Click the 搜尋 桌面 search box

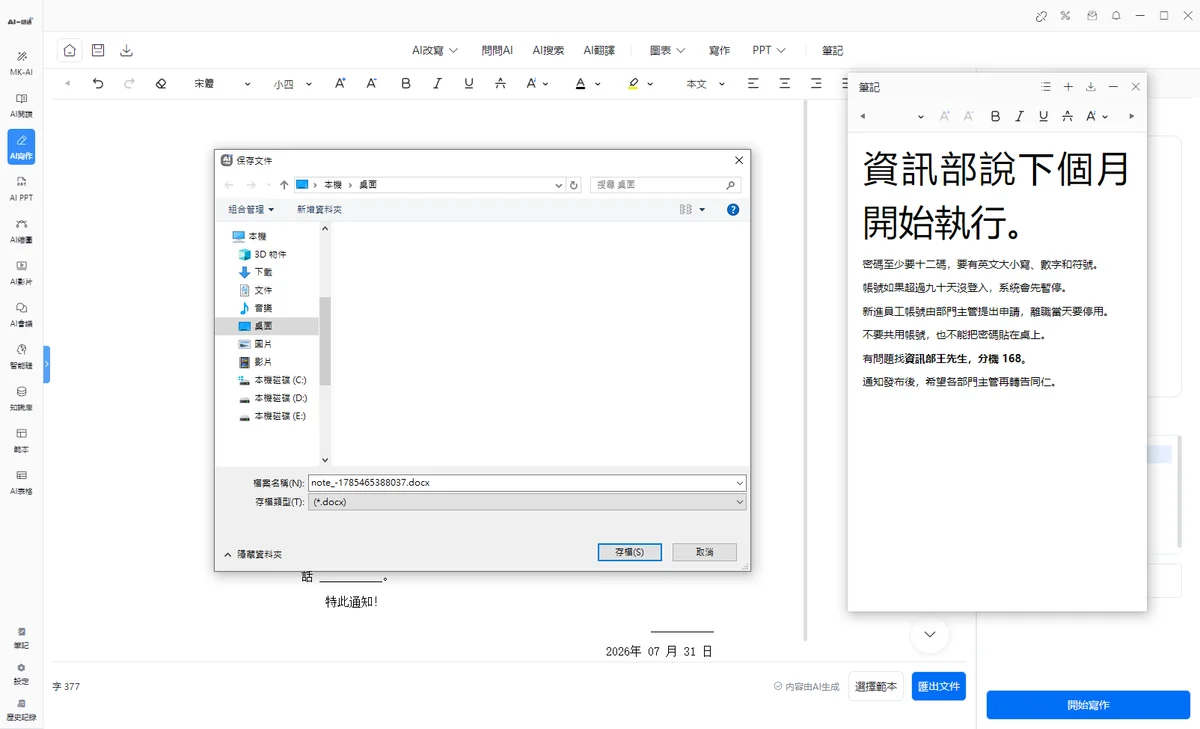(x=666, y=185)
